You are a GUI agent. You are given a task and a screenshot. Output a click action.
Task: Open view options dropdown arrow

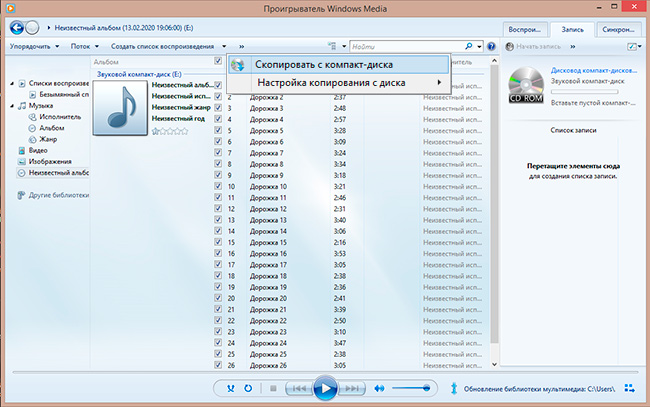pos(344,46)
